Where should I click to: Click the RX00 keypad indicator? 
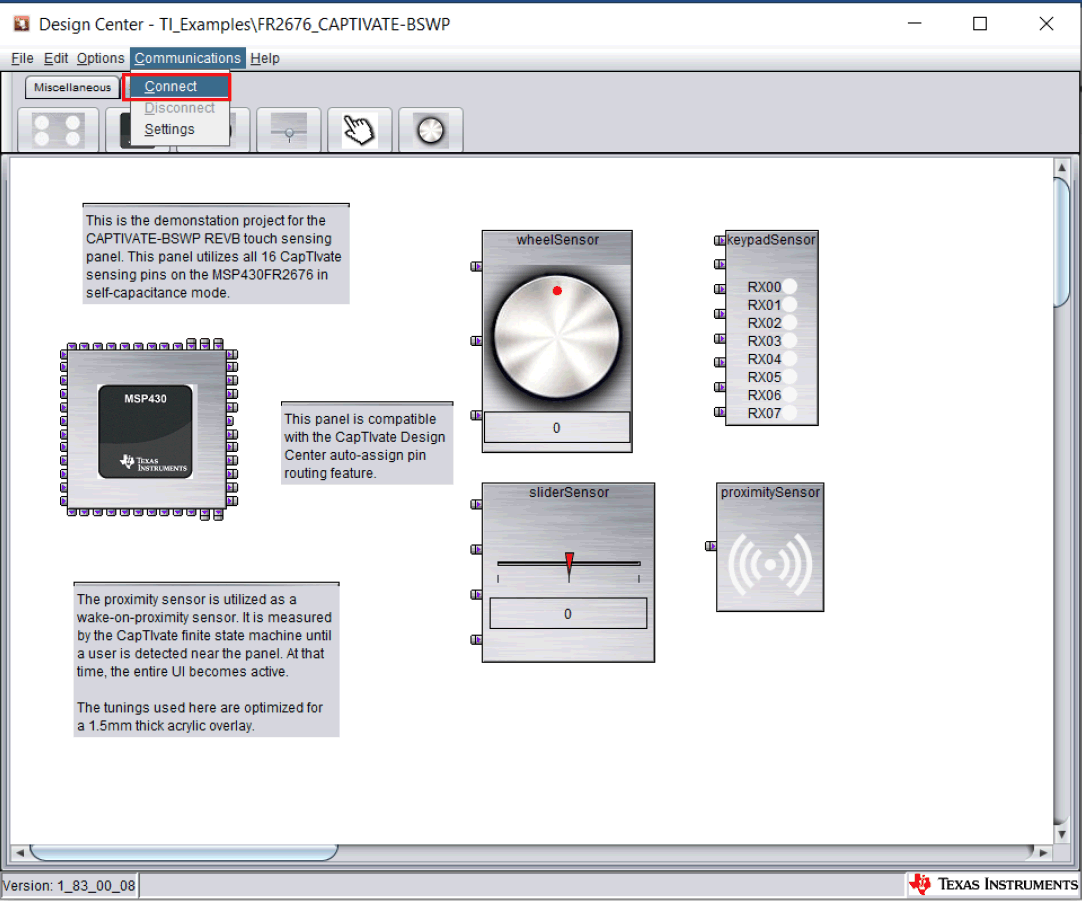(789, 287)
